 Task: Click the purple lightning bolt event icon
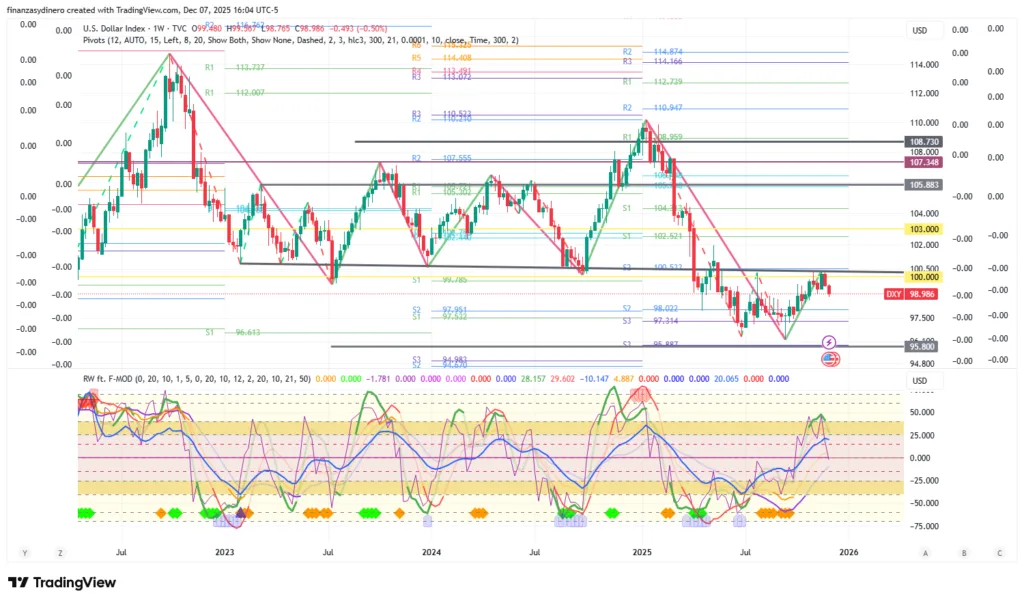(829, 343)
